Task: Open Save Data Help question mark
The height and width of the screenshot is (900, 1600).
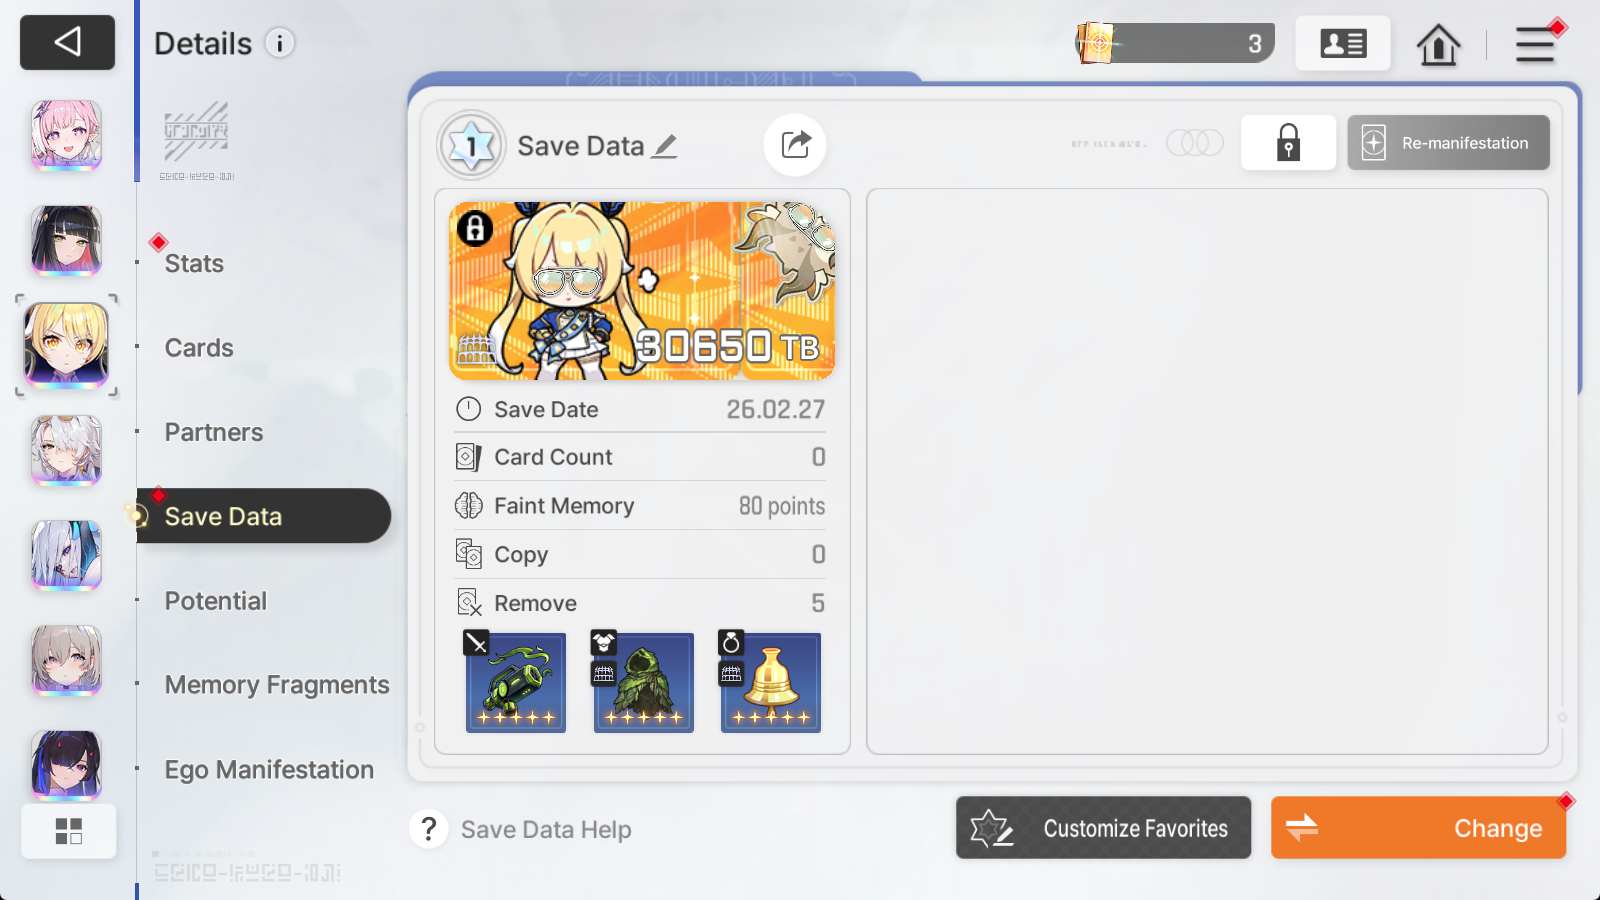Action: click(429, 829)
